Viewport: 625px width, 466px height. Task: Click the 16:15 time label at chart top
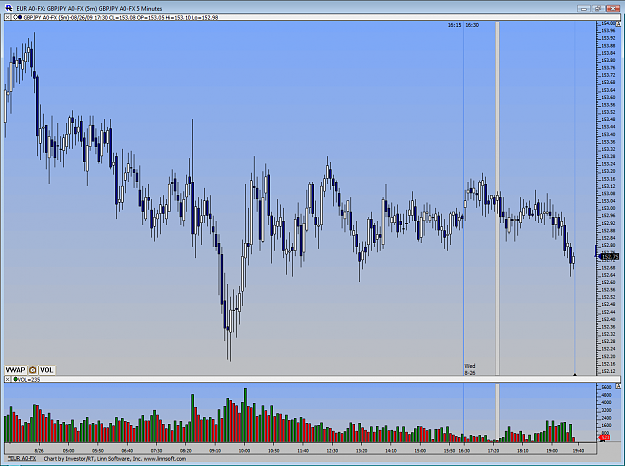454,25
